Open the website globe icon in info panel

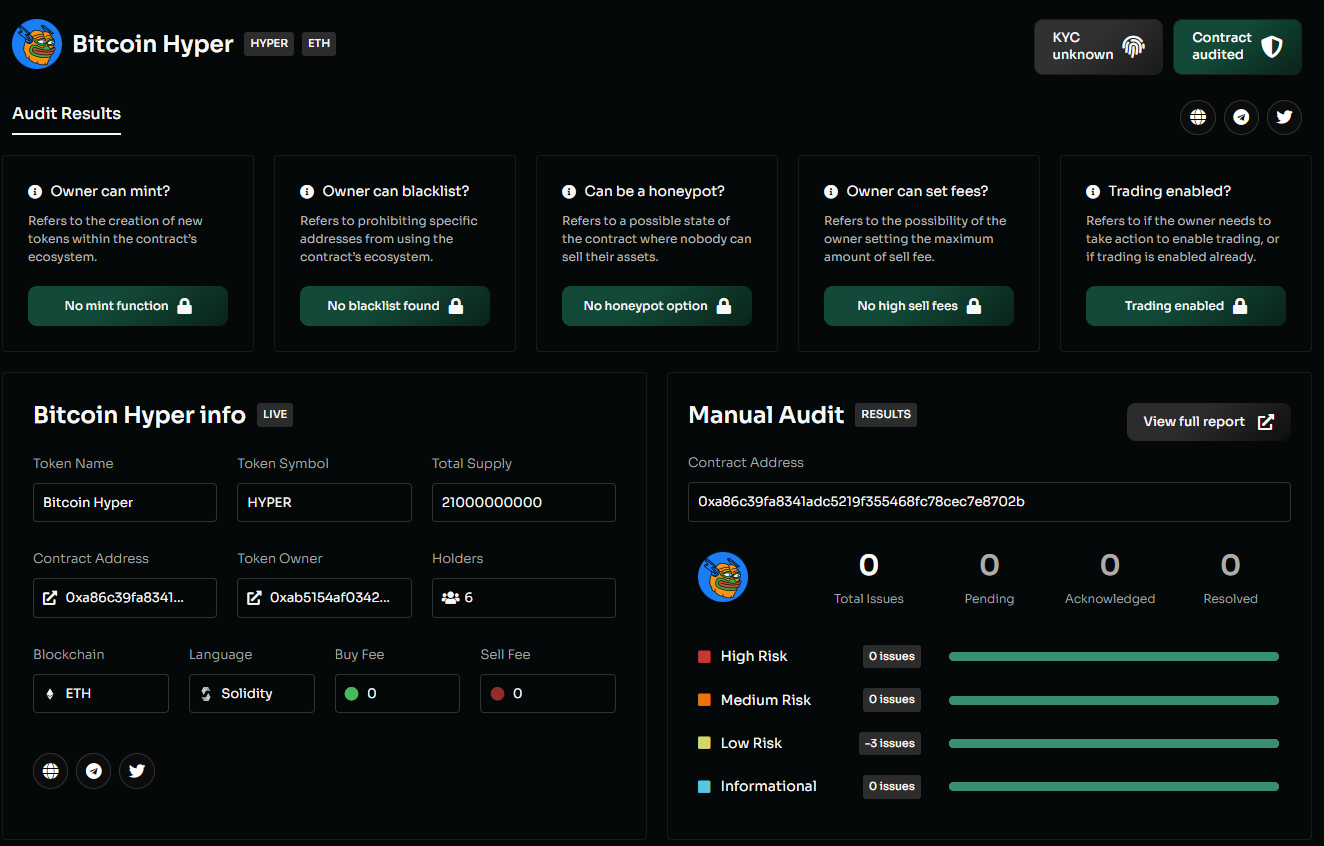pos(50,771)
